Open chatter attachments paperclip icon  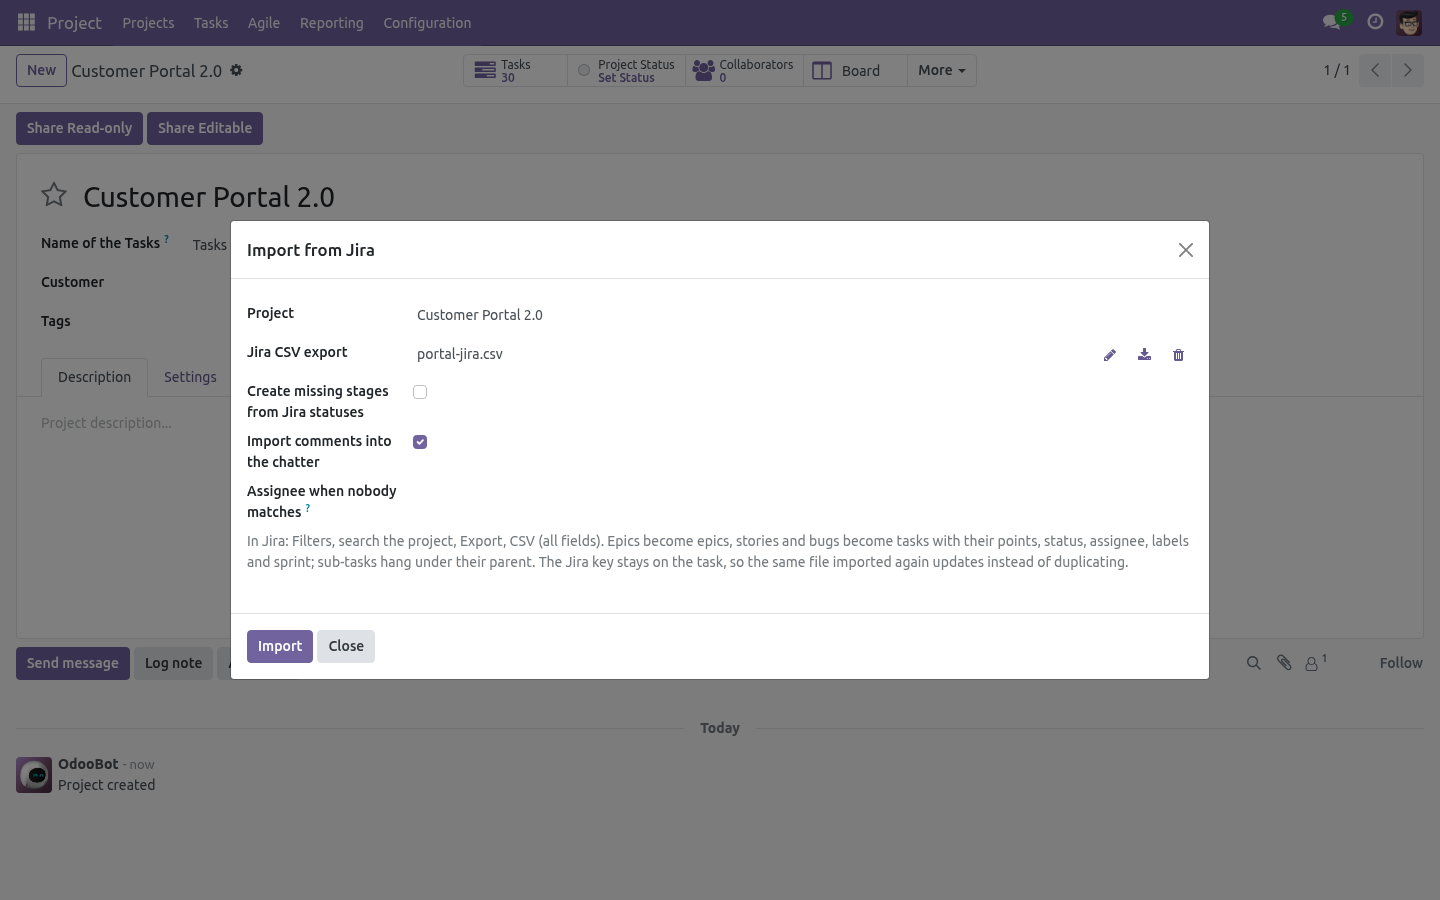tap(1284, 663)
